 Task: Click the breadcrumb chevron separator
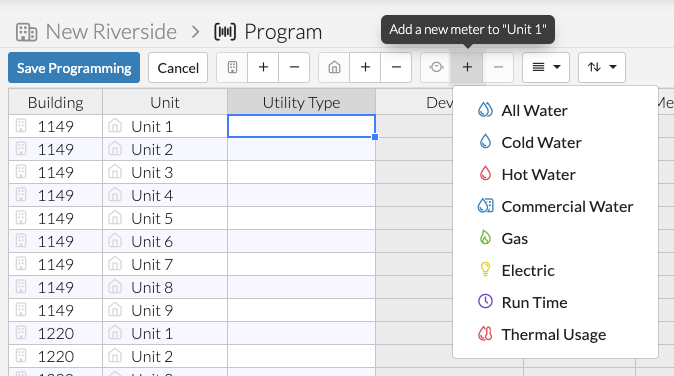pos(196,32)
